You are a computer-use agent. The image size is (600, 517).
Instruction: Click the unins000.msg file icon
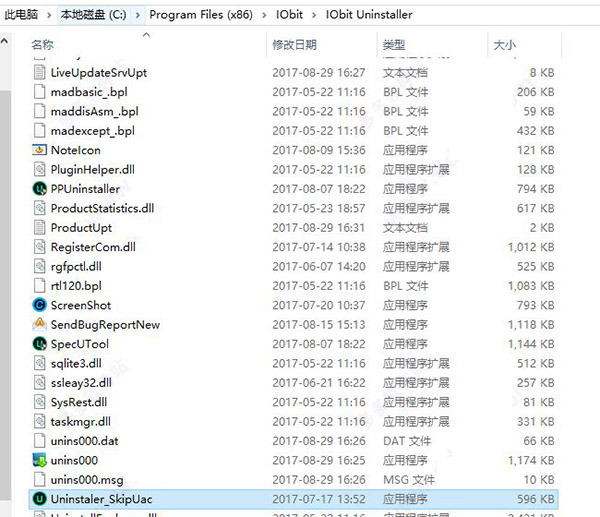pyautogui.click(x=39, y=479)
